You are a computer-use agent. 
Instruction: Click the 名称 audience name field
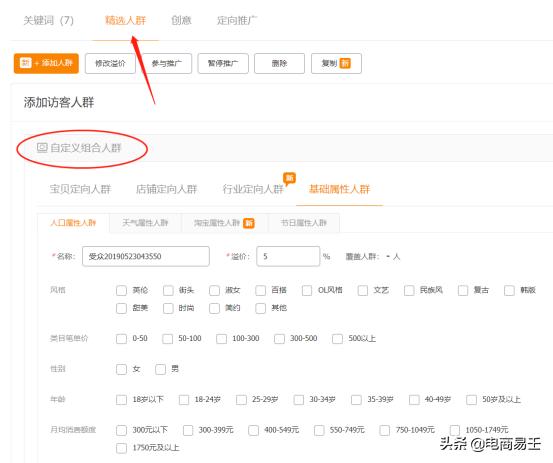point(146,256)
